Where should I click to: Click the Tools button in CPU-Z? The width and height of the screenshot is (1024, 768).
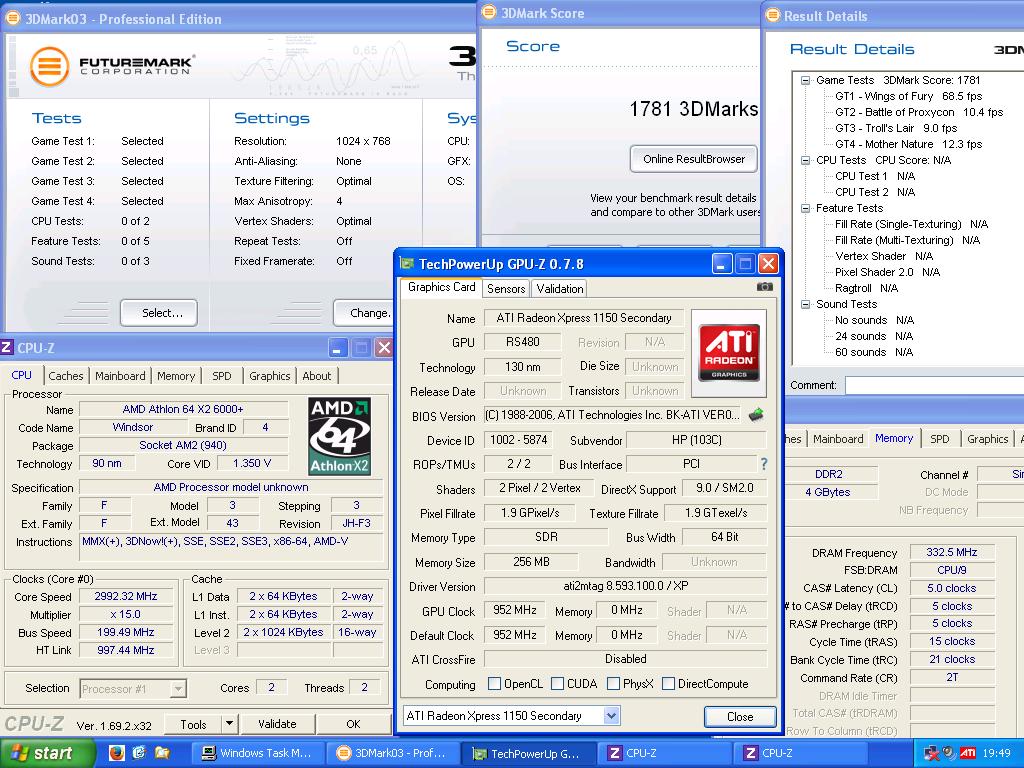click(x=193, y=724)
